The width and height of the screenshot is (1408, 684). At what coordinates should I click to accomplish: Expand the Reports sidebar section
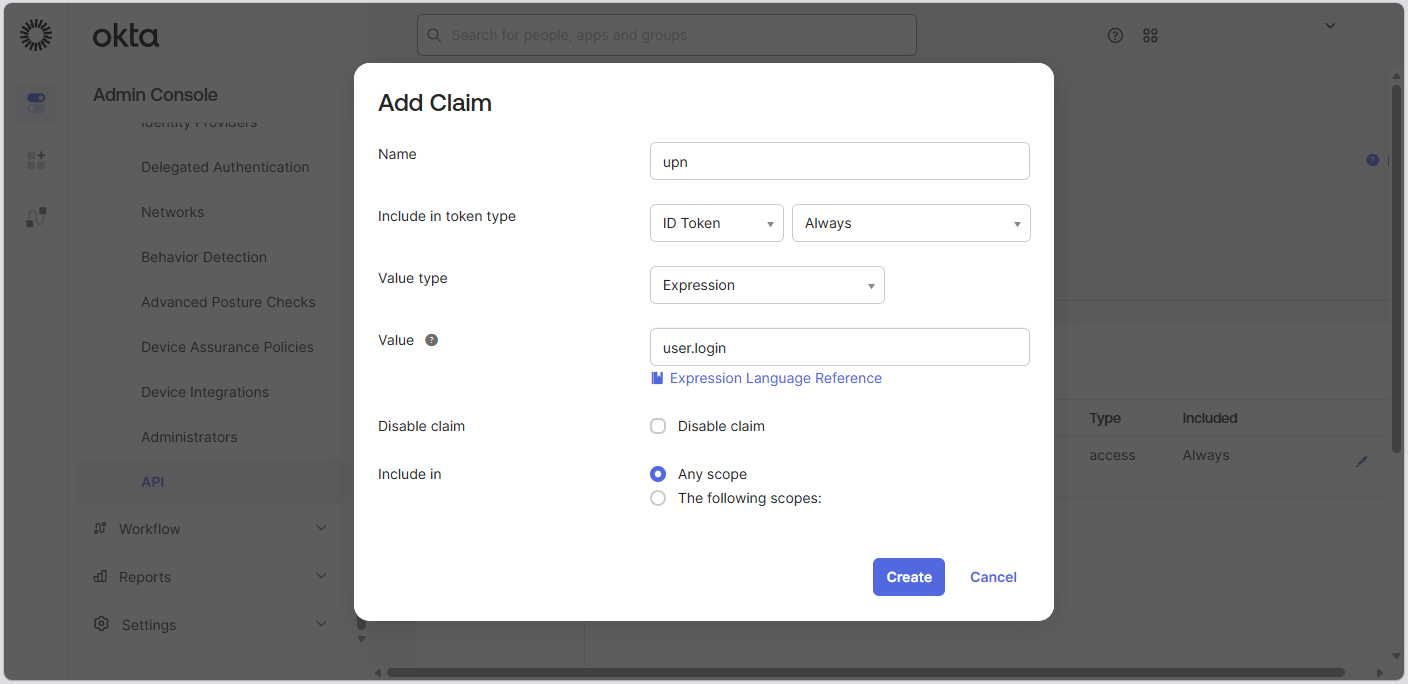pos(321,576)
